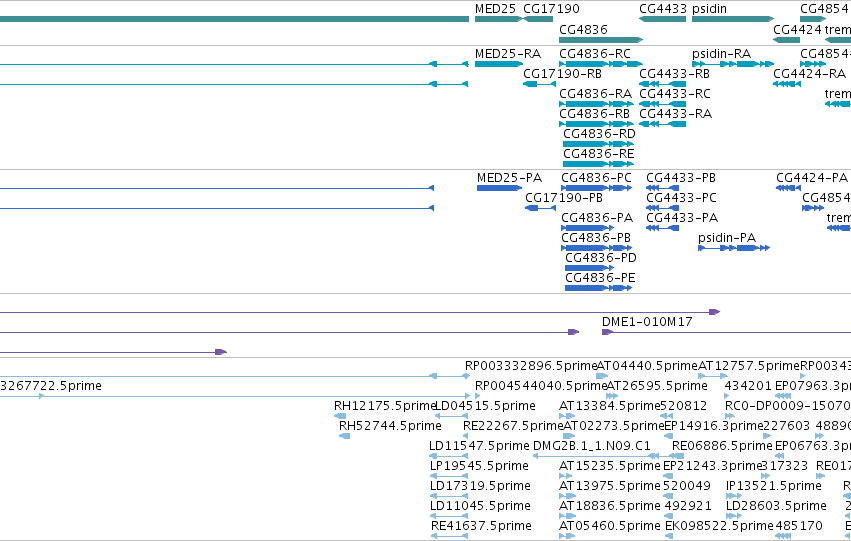Viewport: 851px width, 541px height.
Task: Open the LD11547.5prime EST label
Action: coord(479,447)
